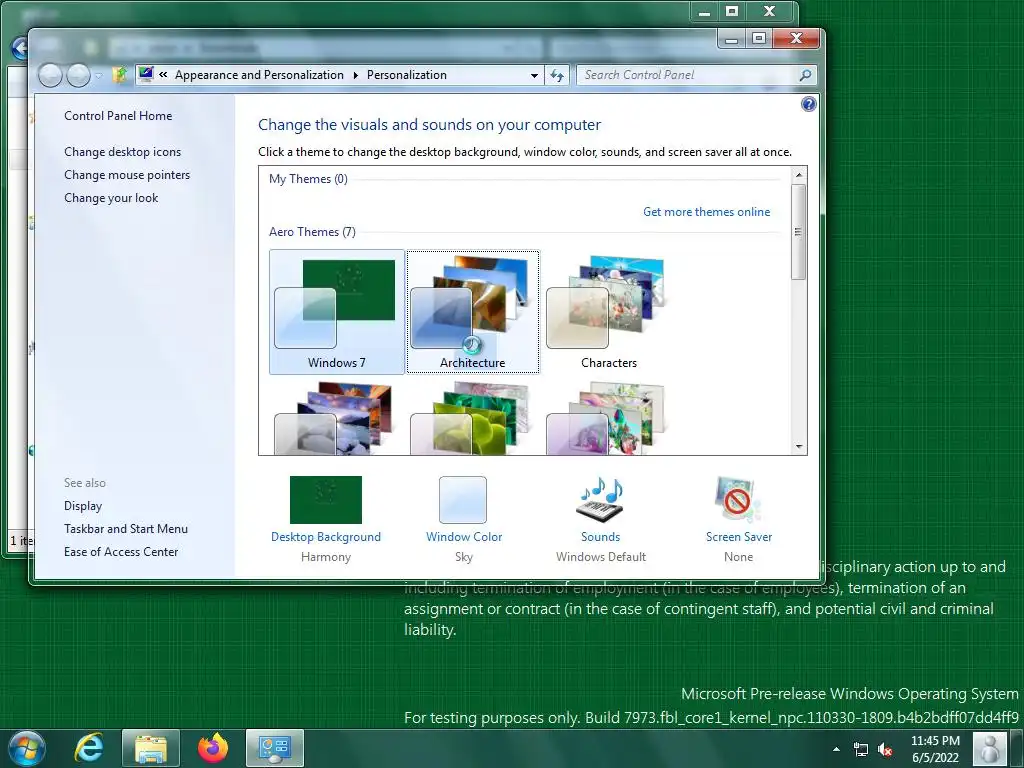Open the Window Color Sky swatch
This screenshot has height=768, width=1024.
tap(463, 500)
